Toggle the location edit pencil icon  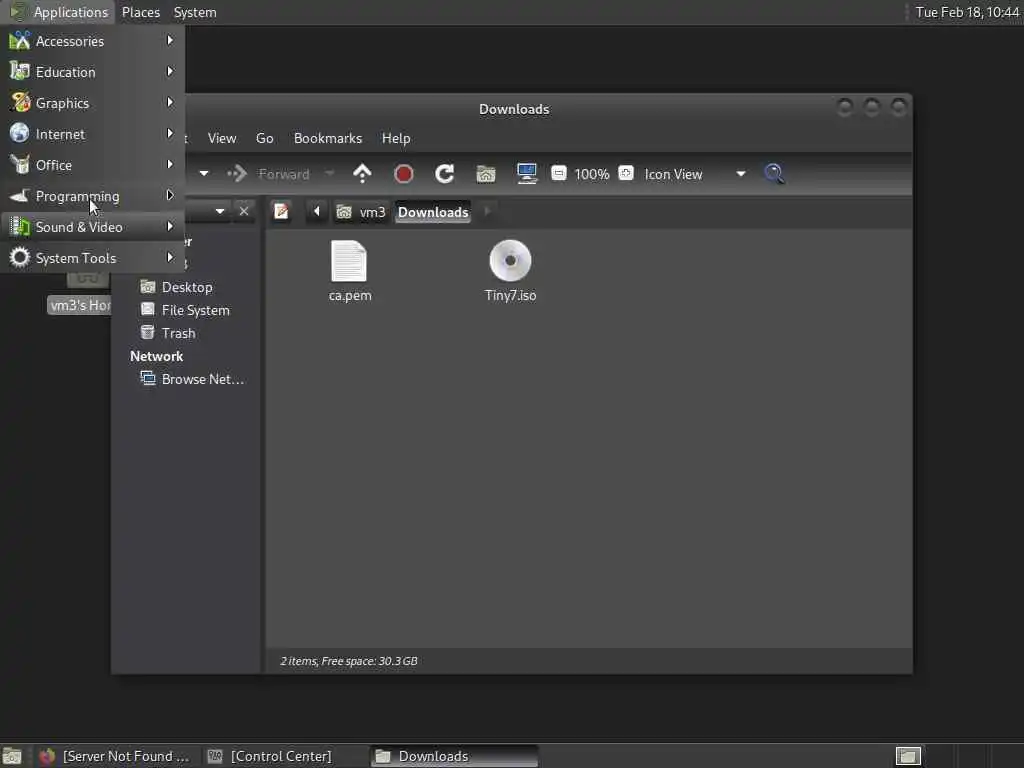[x=281, y=212]
